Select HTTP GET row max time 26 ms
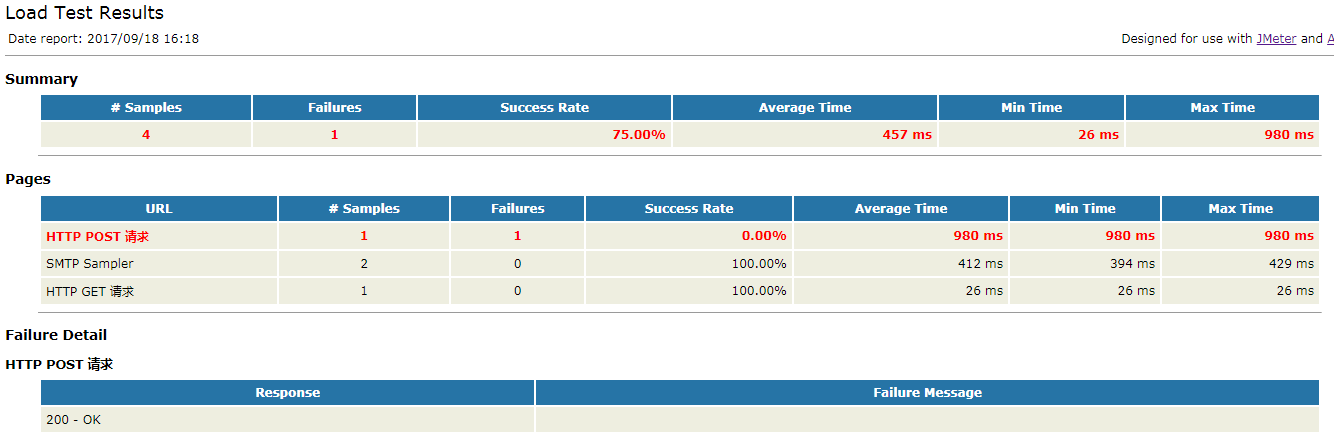 tap(1295, 291)
